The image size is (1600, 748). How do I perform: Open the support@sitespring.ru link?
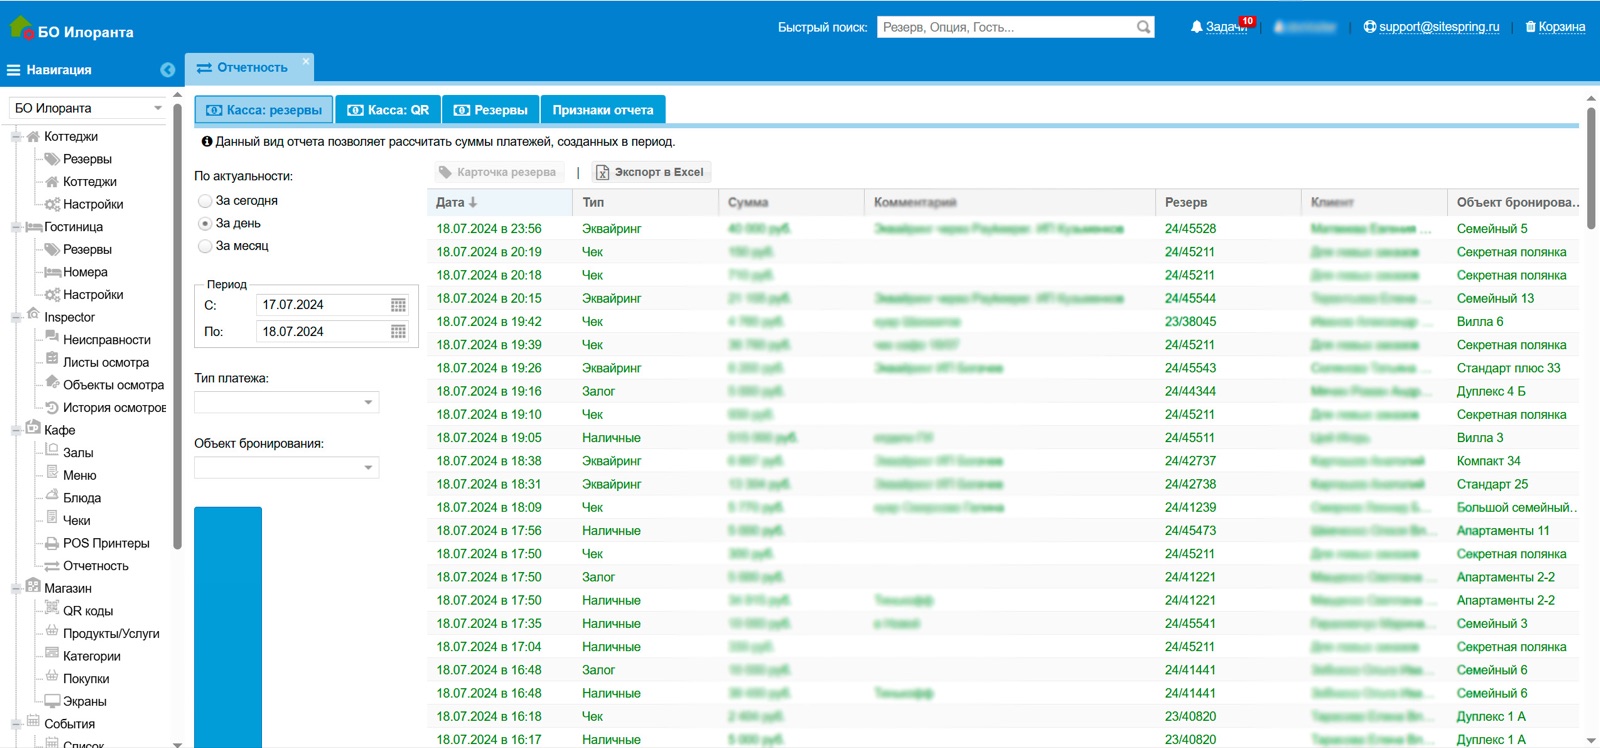pos(1439,27)
